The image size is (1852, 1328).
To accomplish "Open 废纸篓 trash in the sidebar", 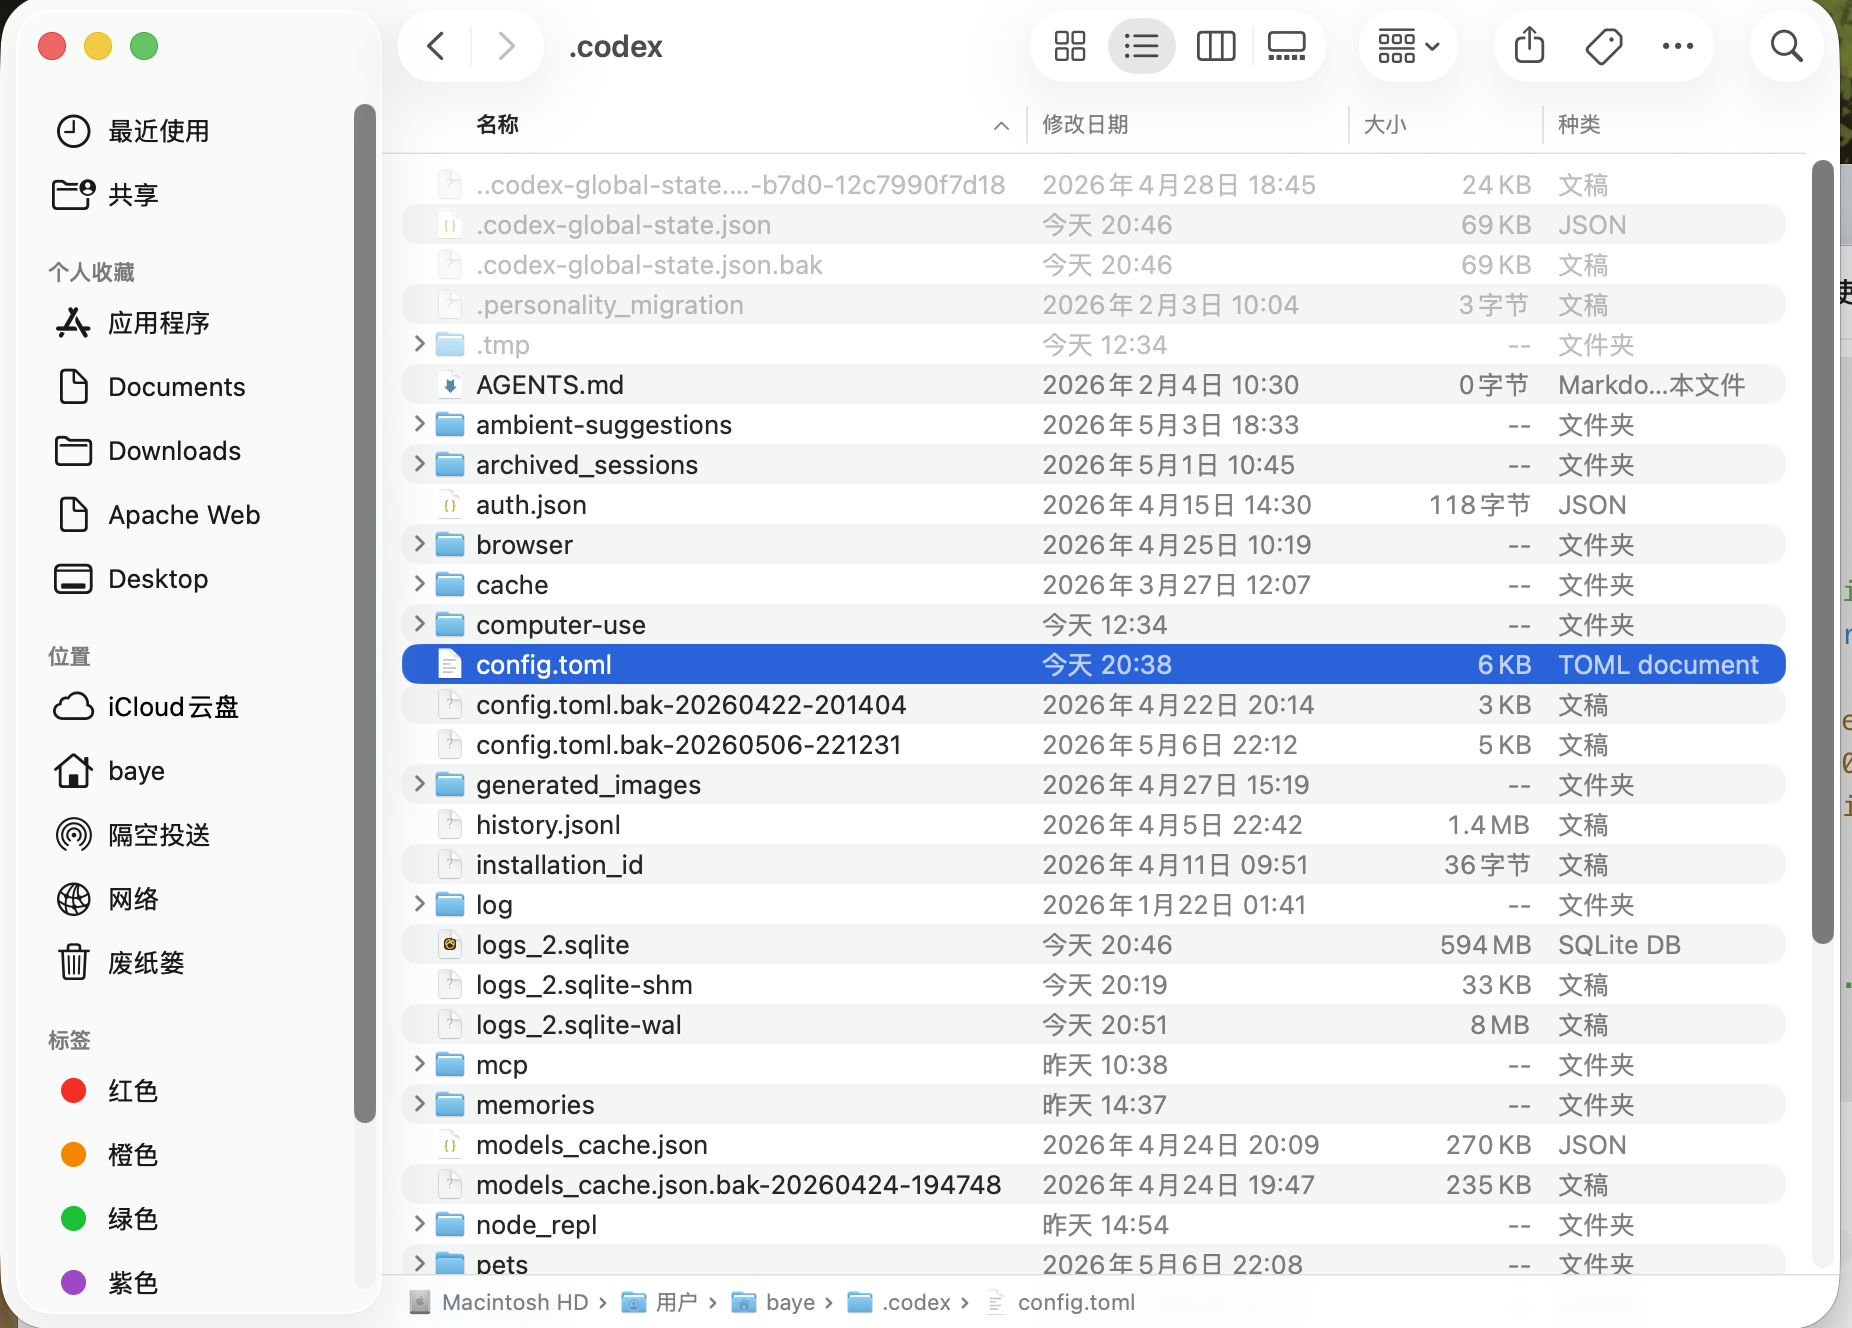I will [120, 963].
